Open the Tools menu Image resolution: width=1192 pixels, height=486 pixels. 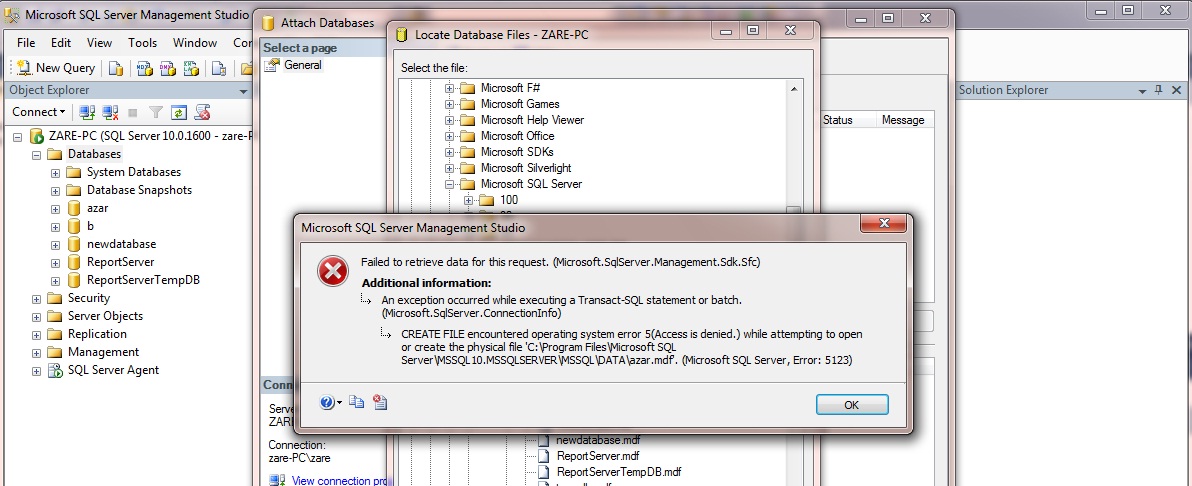[x=142, y=43]
